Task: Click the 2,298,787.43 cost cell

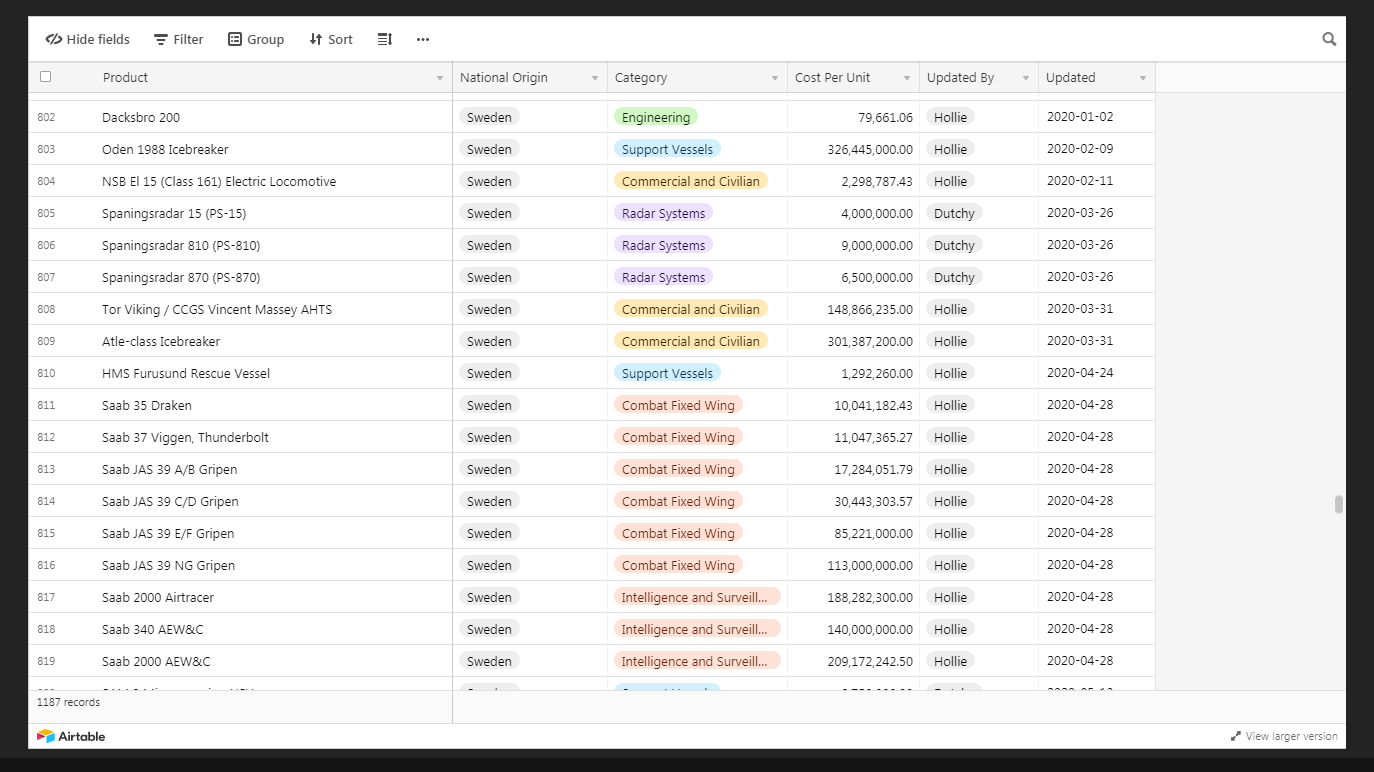Action: 853,181
